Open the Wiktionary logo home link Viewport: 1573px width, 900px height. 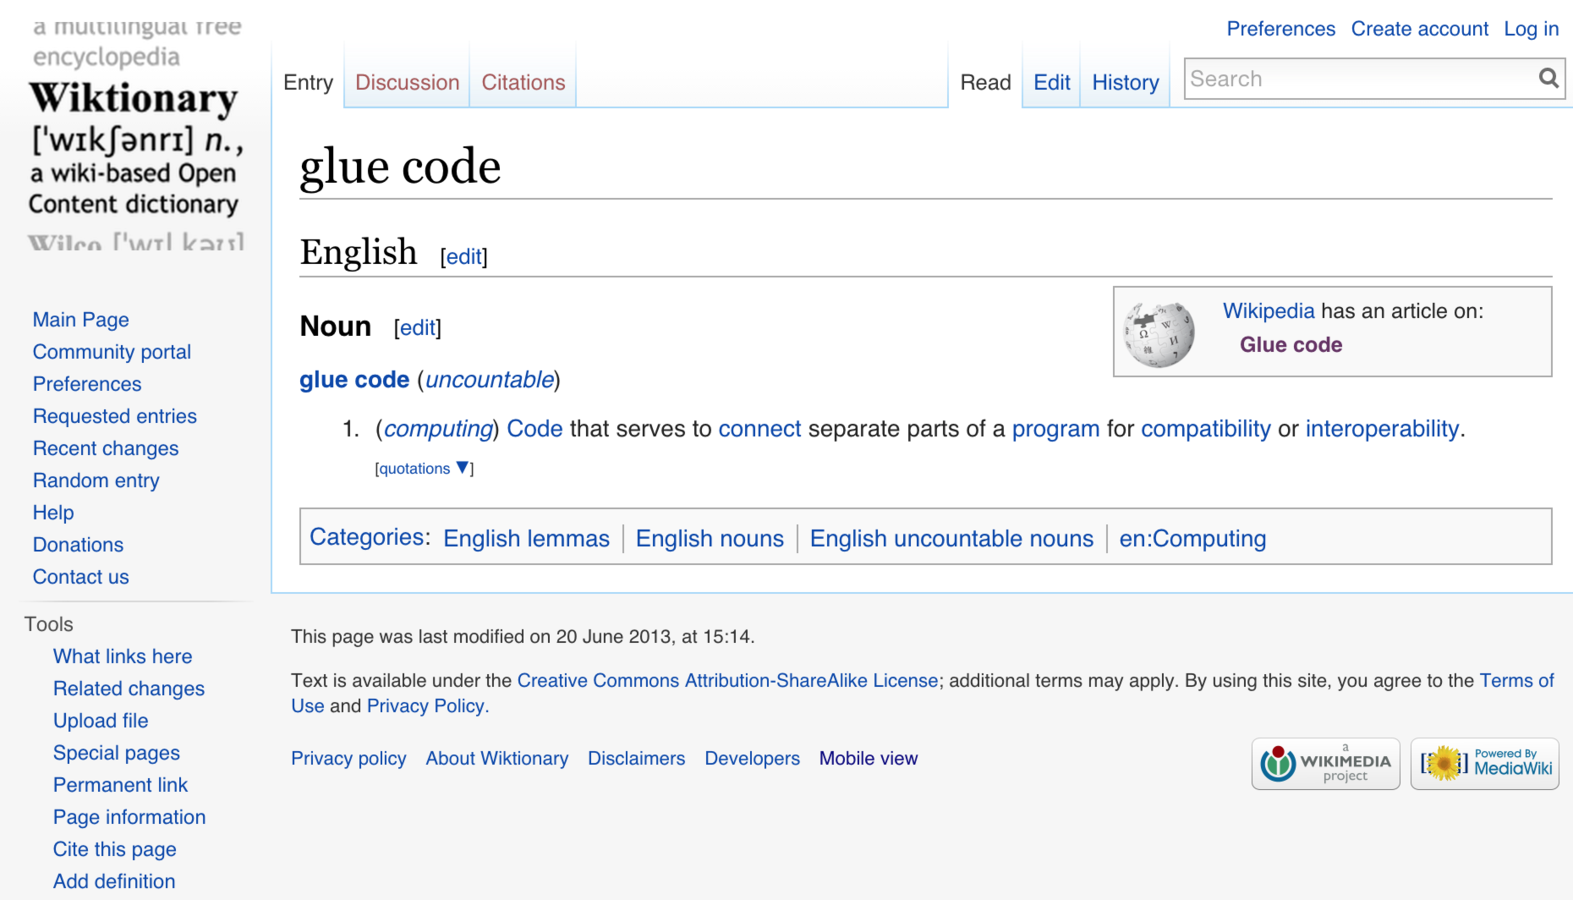[x=136, y=135]
